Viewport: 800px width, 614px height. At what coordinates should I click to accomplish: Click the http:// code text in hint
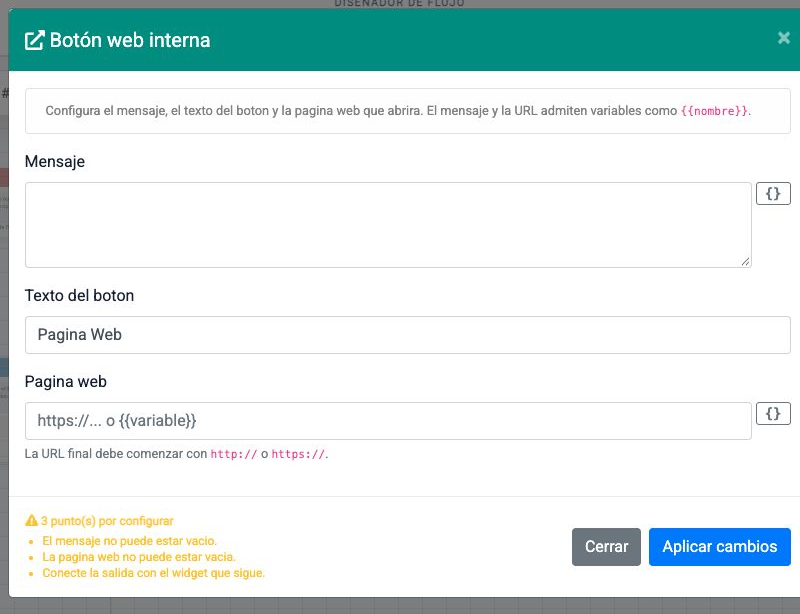[x=234, y=454]
